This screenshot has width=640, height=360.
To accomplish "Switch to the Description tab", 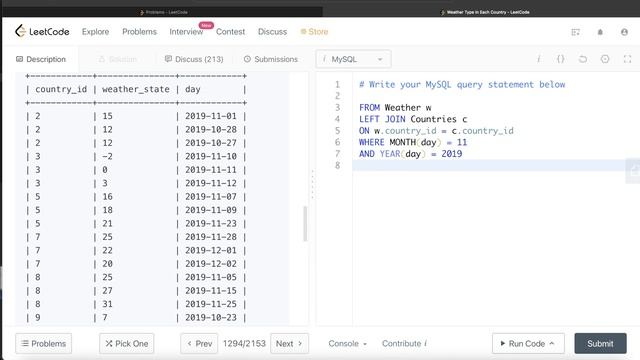I will tap(41, 59).
